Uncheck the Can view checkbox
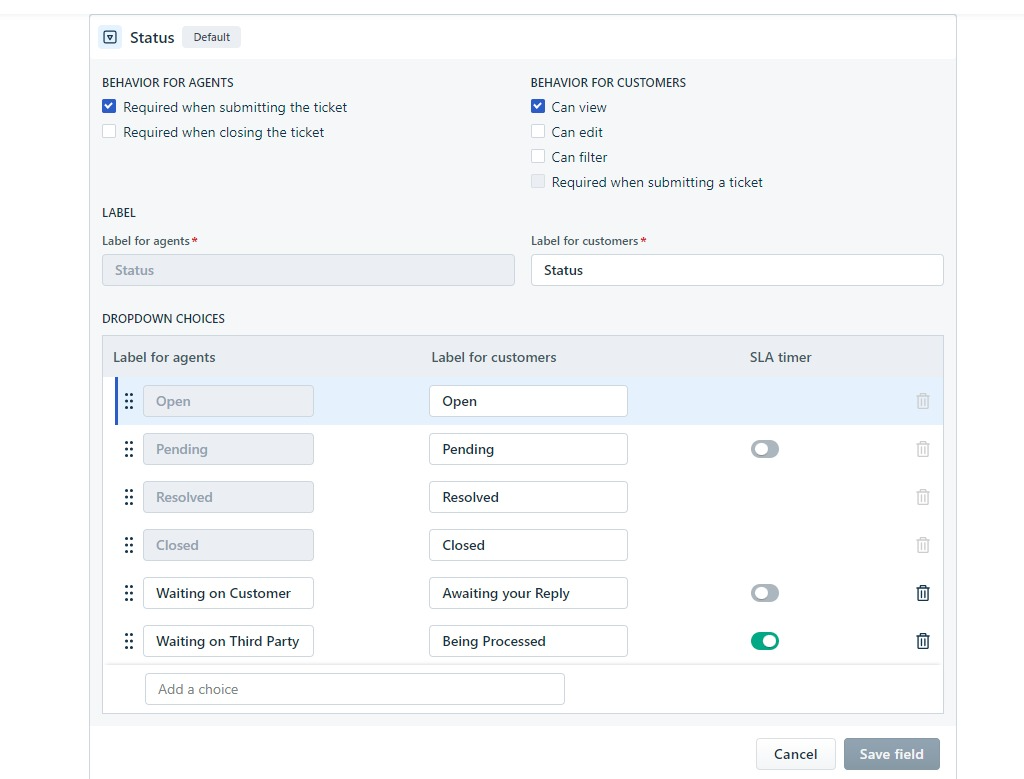1024x779 pixels. pos(537,106)
